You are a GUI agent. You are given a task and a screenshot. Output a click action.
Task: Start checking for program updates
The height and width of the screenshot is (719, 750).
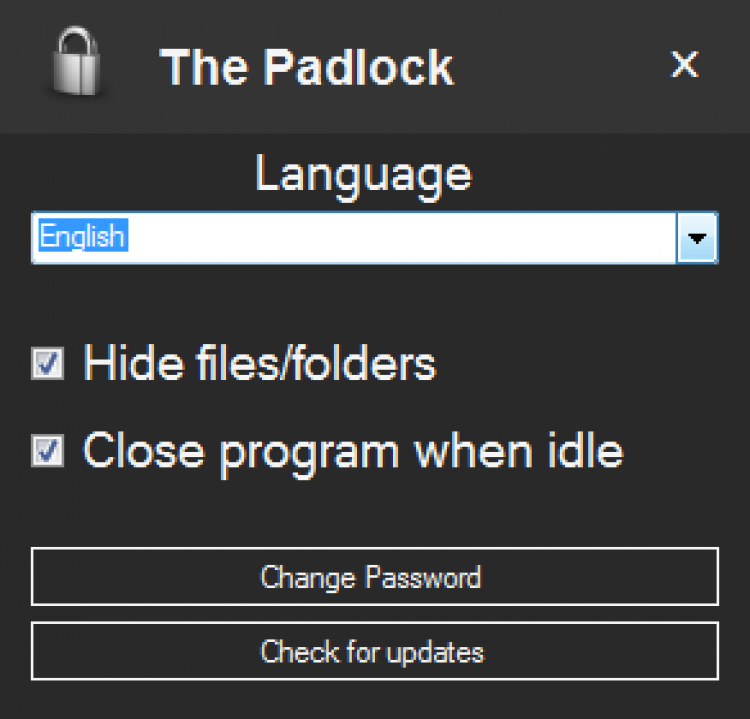click(x=374, y=652)
